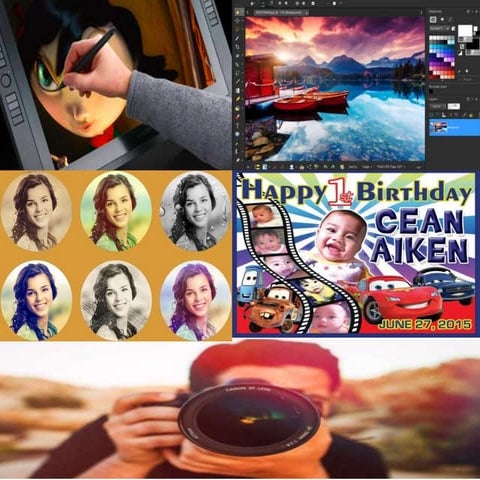
Task: Select the blue-haired oval portrait preview
Action: tap(36, 301)
